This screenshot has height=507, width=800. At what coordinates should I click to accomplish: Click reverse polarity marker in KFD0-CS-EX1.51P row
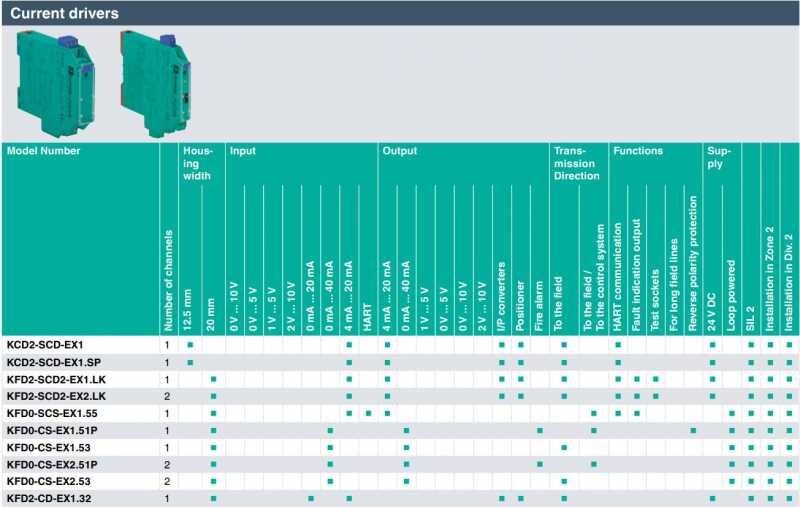[x=693, y=430]
